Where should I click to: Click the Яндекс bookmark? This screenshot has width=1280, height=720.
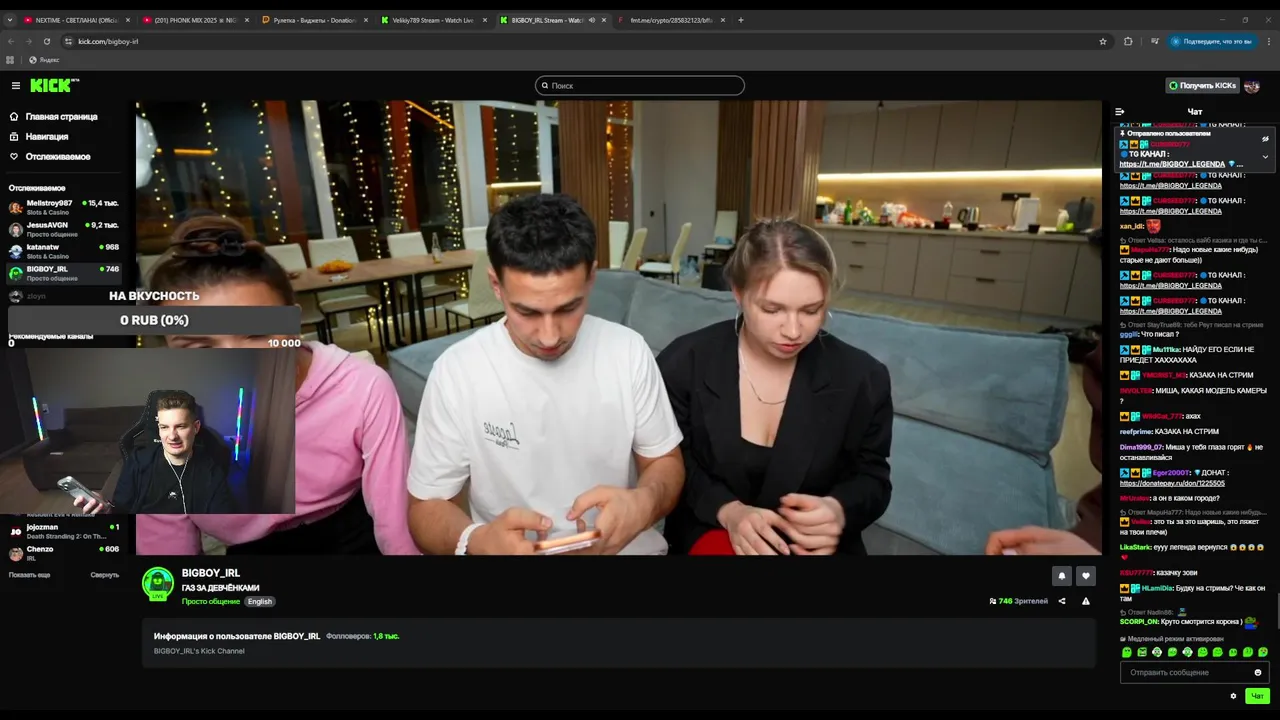coord(45,60)
